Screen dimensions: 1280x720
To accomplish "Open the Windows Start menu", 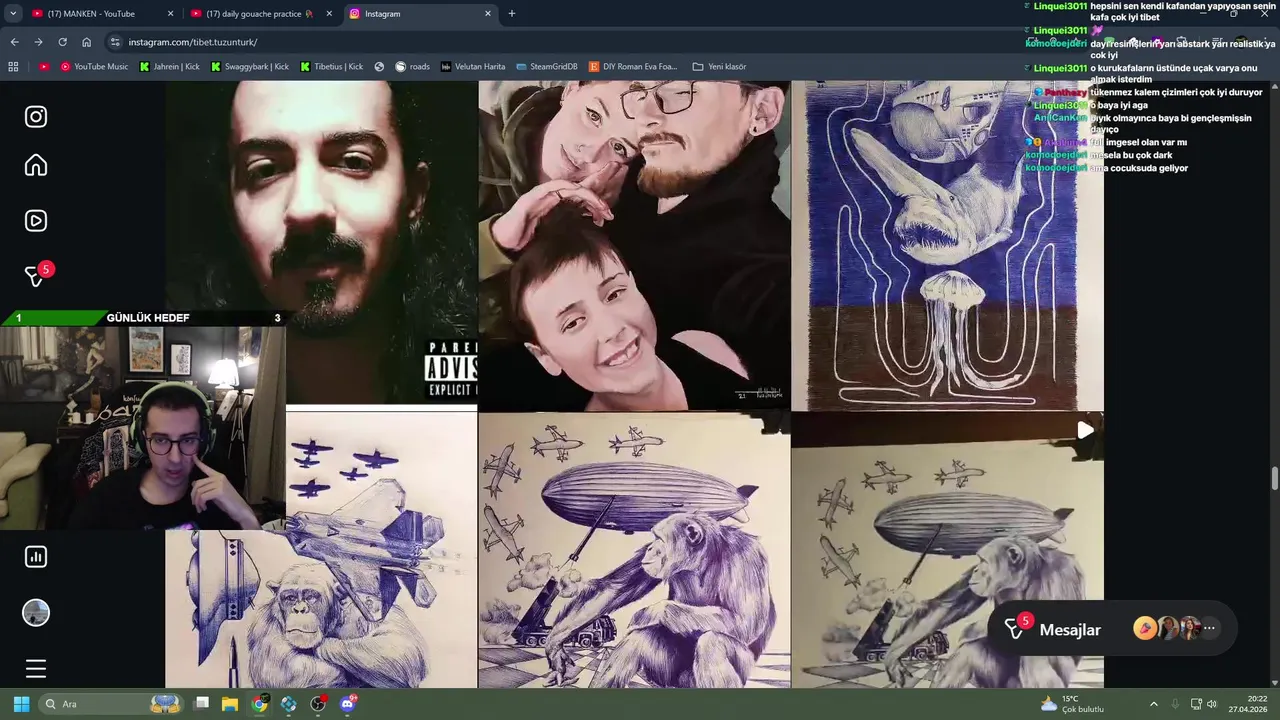I will tap(21, 704).
